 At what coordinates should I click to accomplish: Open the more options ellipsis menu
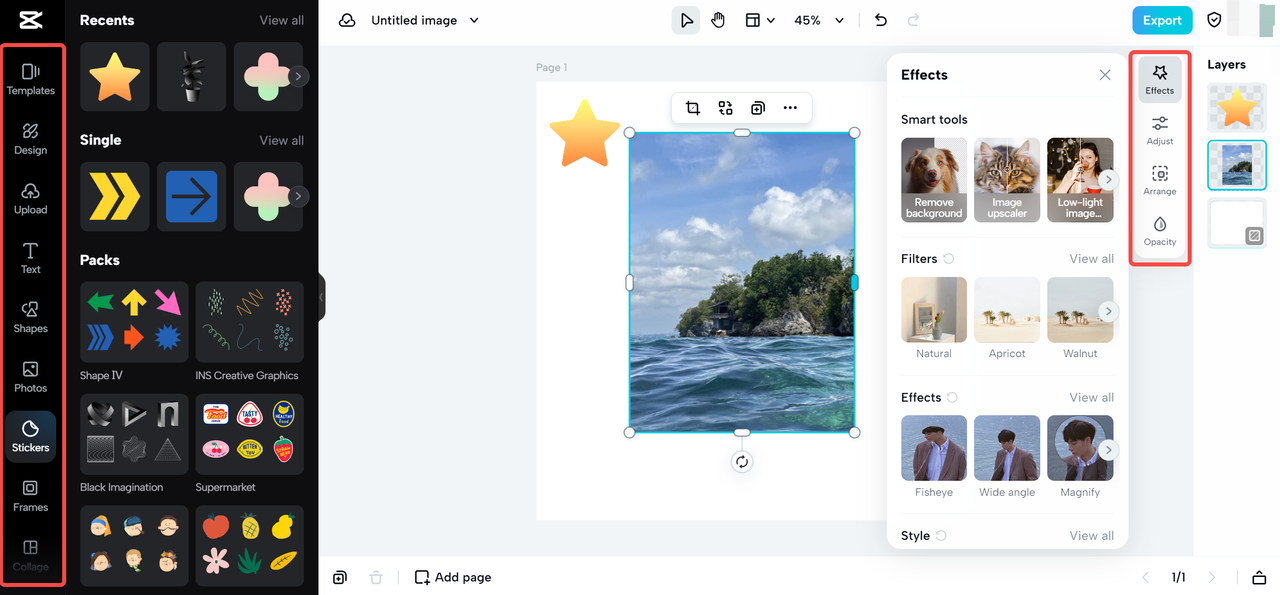[790, 108]
